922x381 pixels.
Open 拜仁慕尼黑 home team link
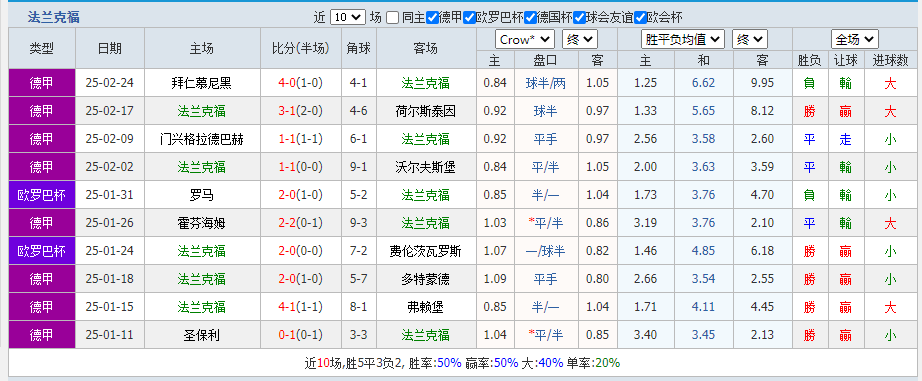[x=202, y=83]
